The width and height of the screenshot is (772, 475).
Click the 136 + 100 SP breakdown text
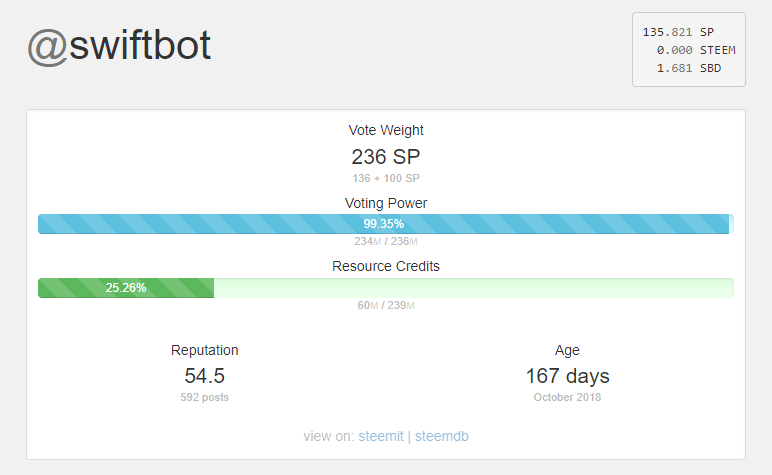pyautogui.click(x=386, y=178)
